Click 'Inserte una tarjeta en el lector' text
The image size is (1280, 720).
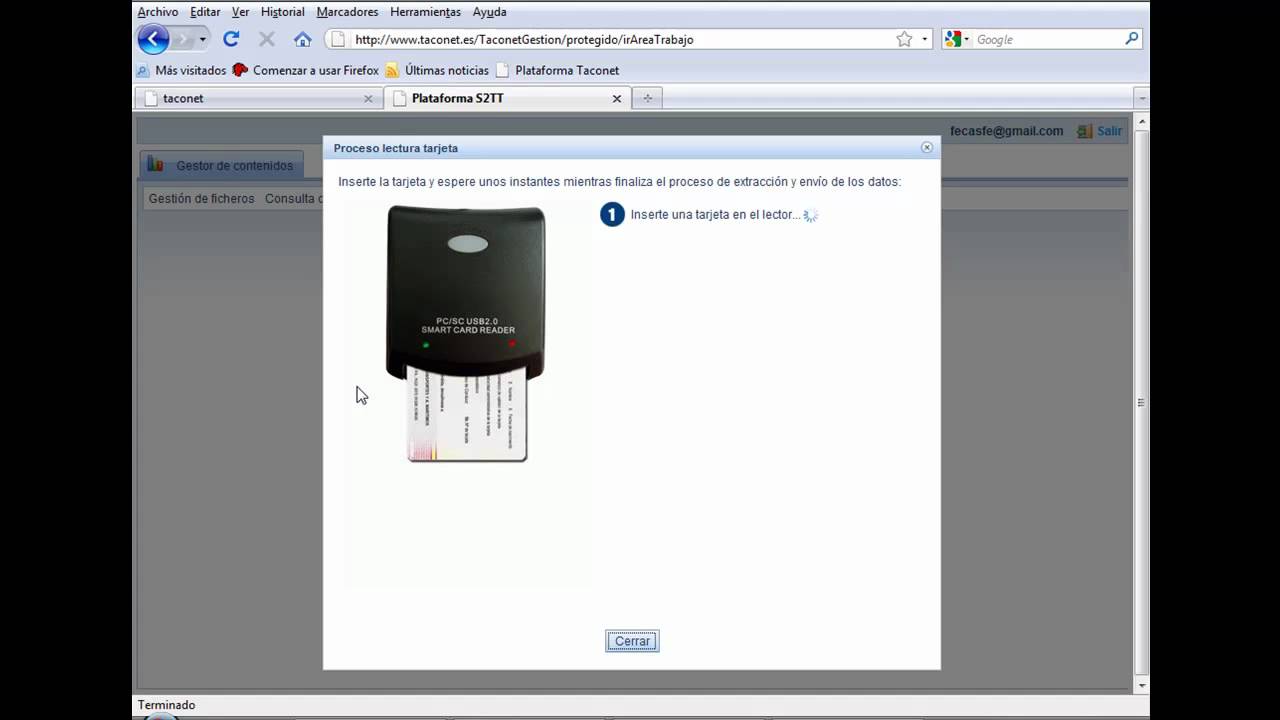click(x=715, y=214)
